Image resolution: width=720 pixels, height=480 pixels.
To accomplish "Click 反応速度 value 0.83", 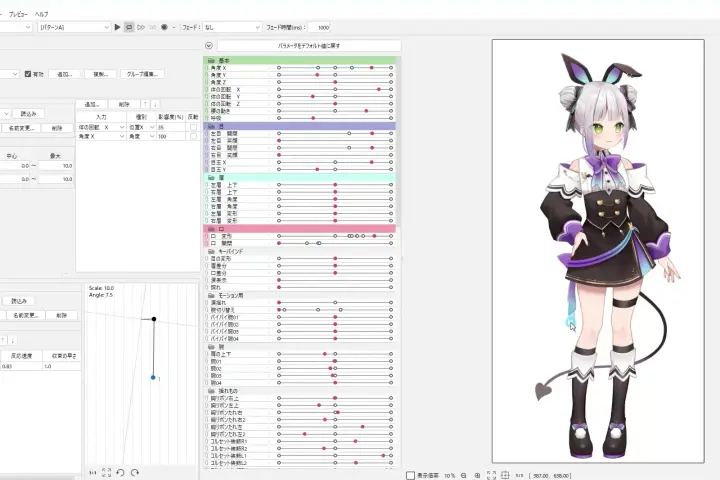I will pyautogui.click(x=21, y=367).
